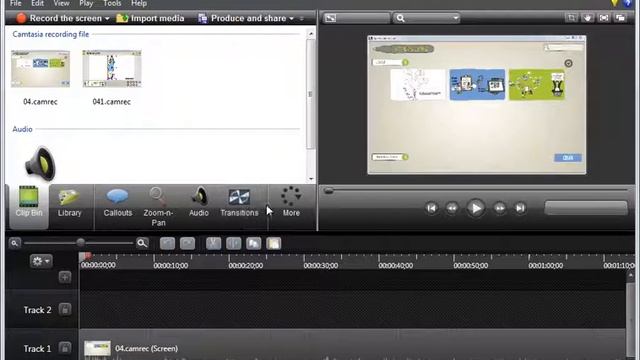This screenshot has width=640, height=360.
Task: Click the step forward button
Action: [500, 208]
